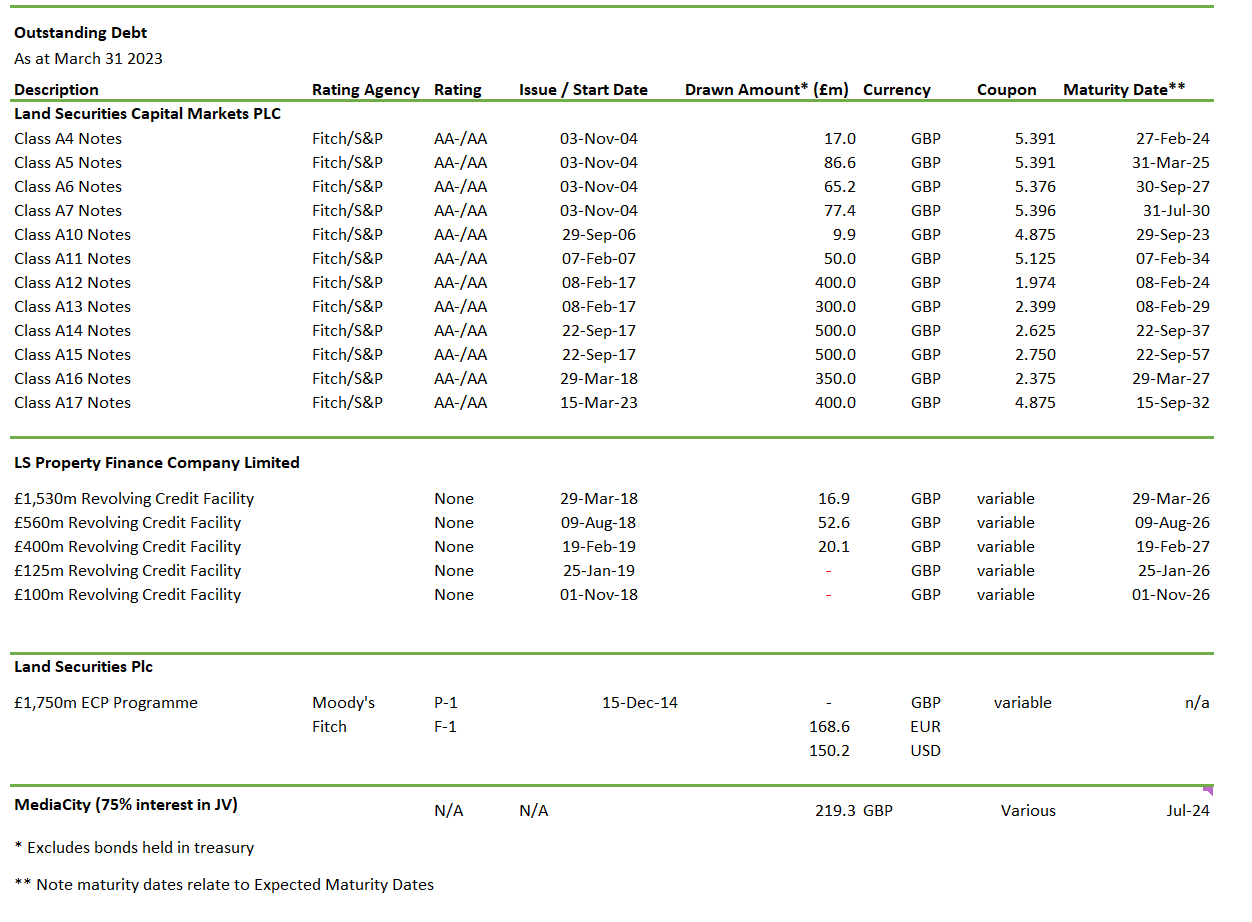This screenshot has width=1252, height=922.
Task: Select the Class A12 Notes row label
Action: coord(72,282)
